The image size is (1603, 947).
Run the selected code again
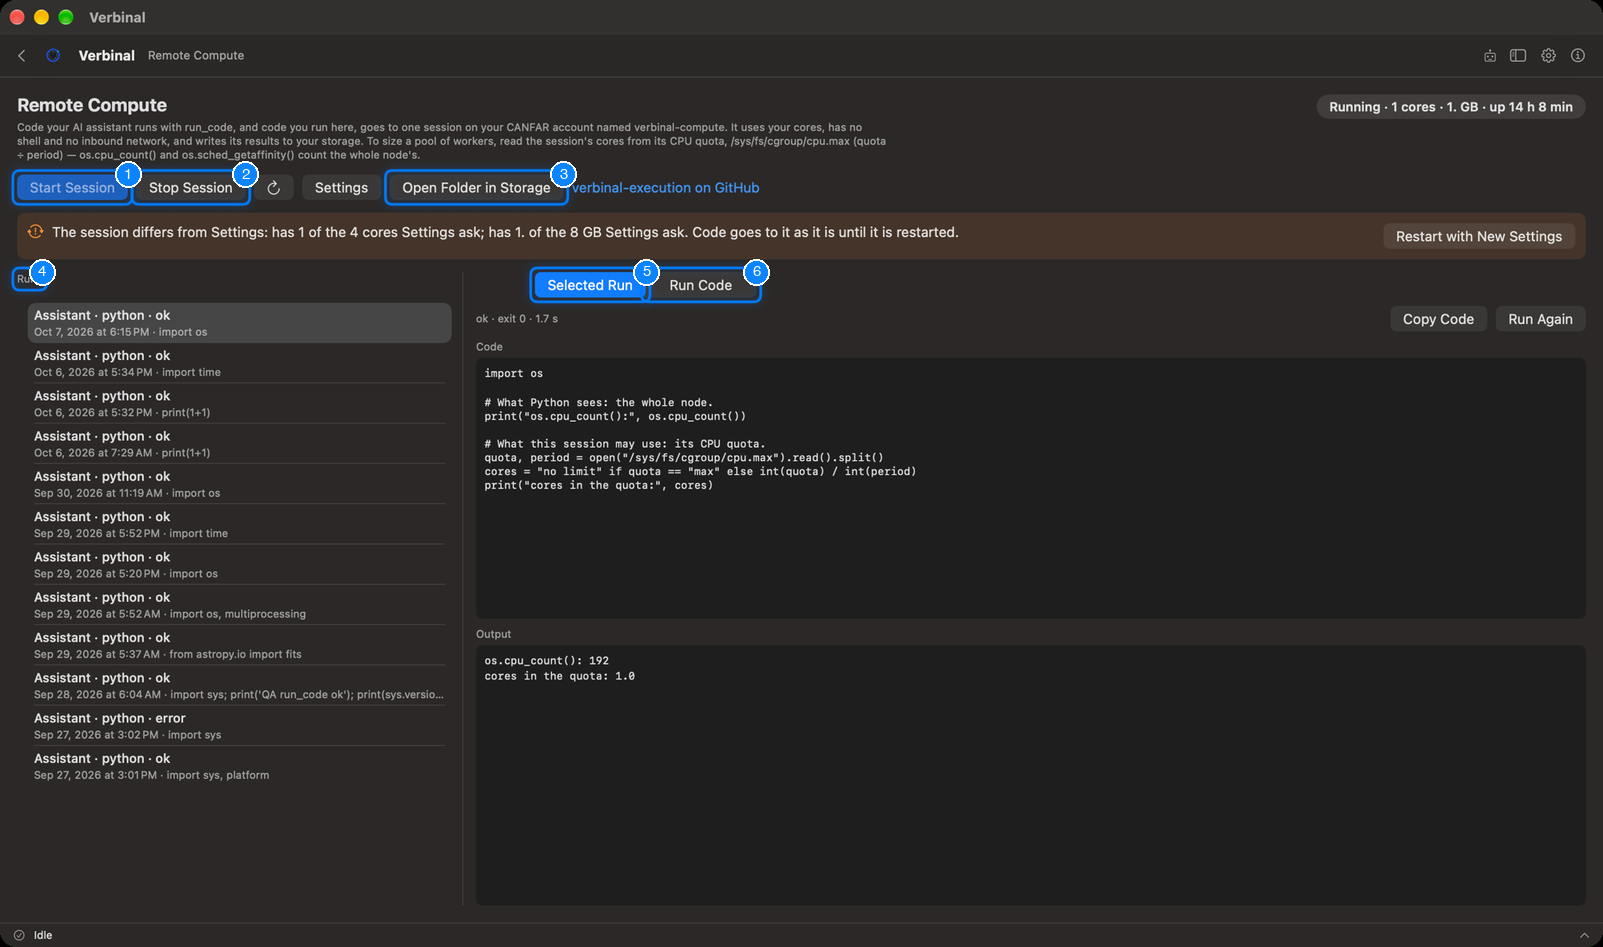(x=1540, y=319)
